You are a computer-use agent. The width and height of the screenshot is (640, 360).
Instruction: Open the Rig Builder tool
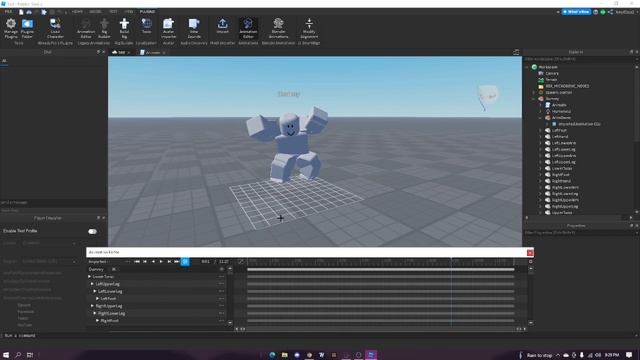104,28
